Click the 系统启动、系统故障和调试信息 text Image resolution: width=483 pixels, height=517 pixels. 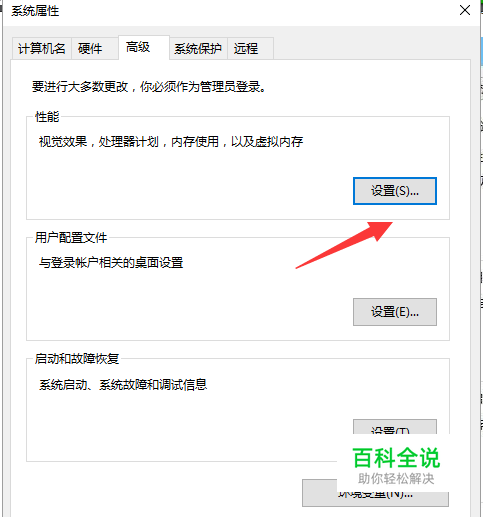123,385
